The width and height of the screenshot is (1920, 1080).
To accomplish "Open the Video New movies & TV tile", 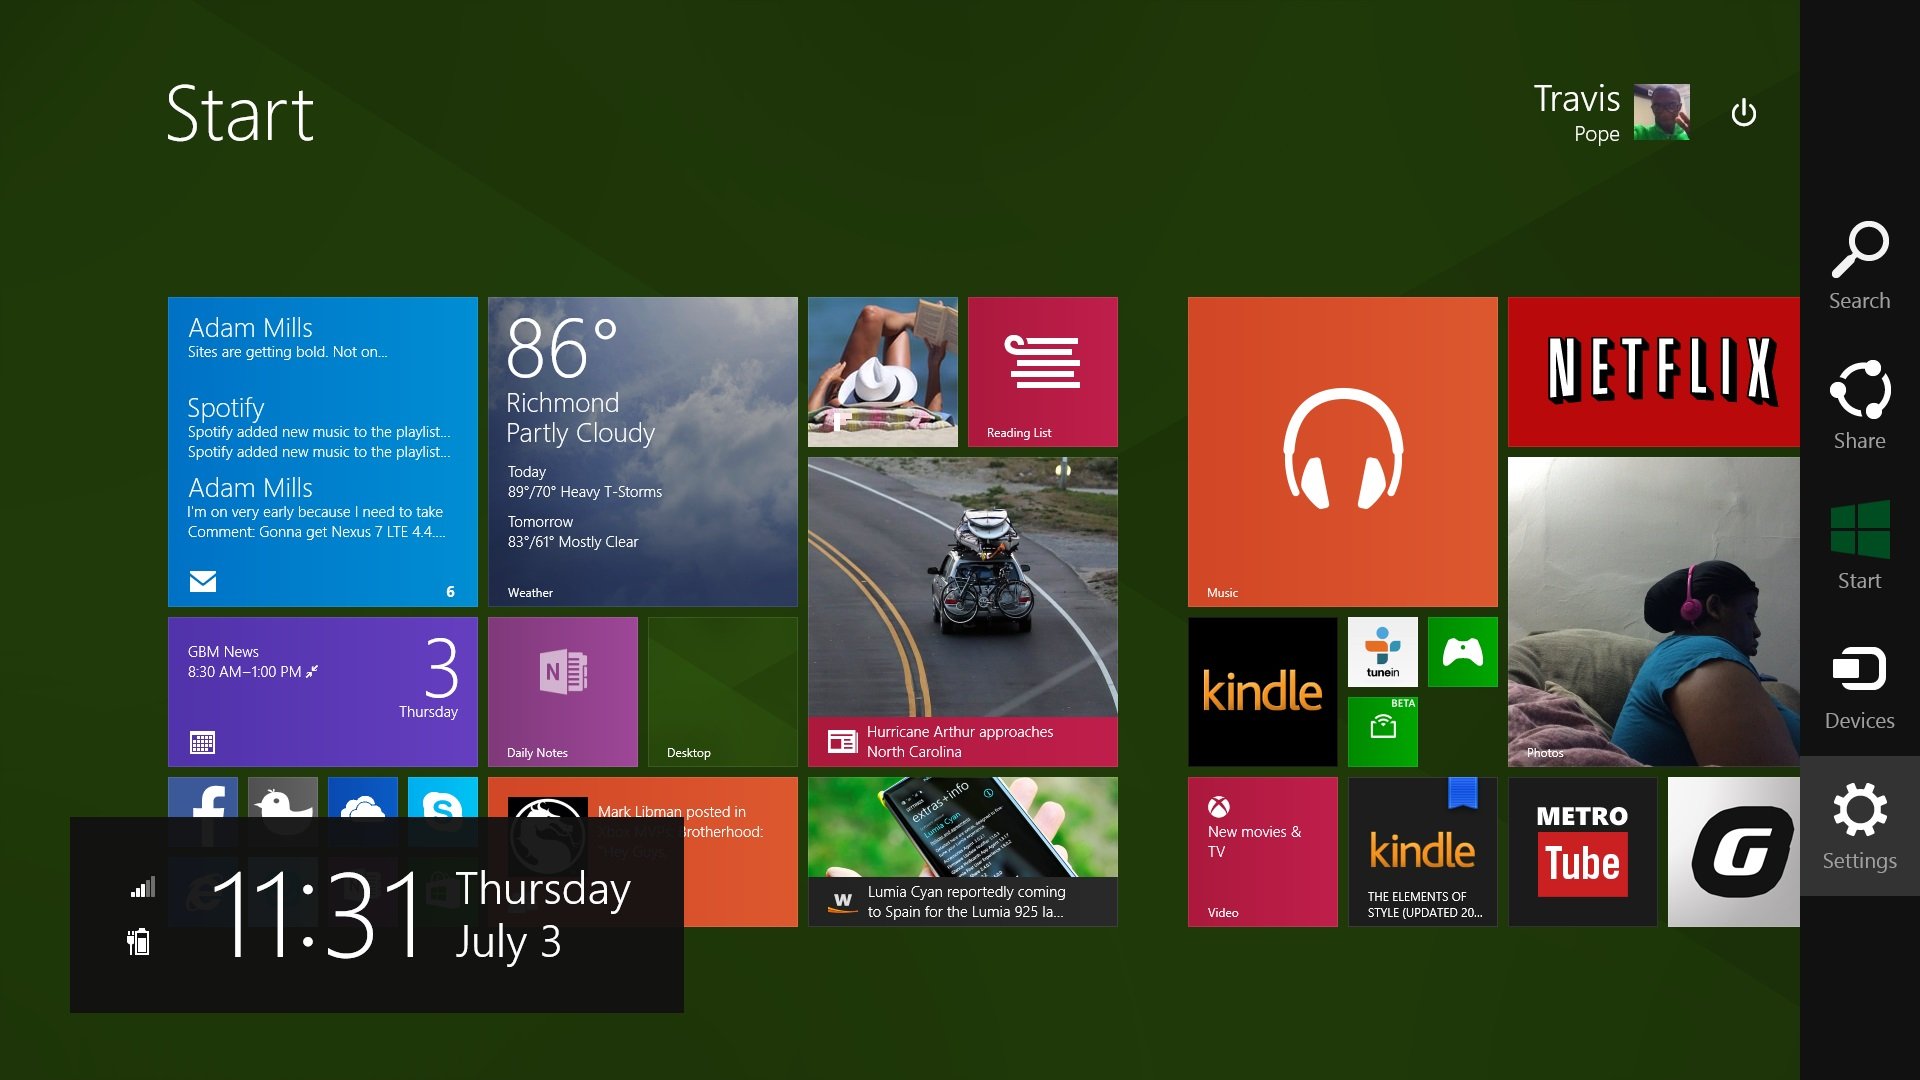I will click(1263, 852).
